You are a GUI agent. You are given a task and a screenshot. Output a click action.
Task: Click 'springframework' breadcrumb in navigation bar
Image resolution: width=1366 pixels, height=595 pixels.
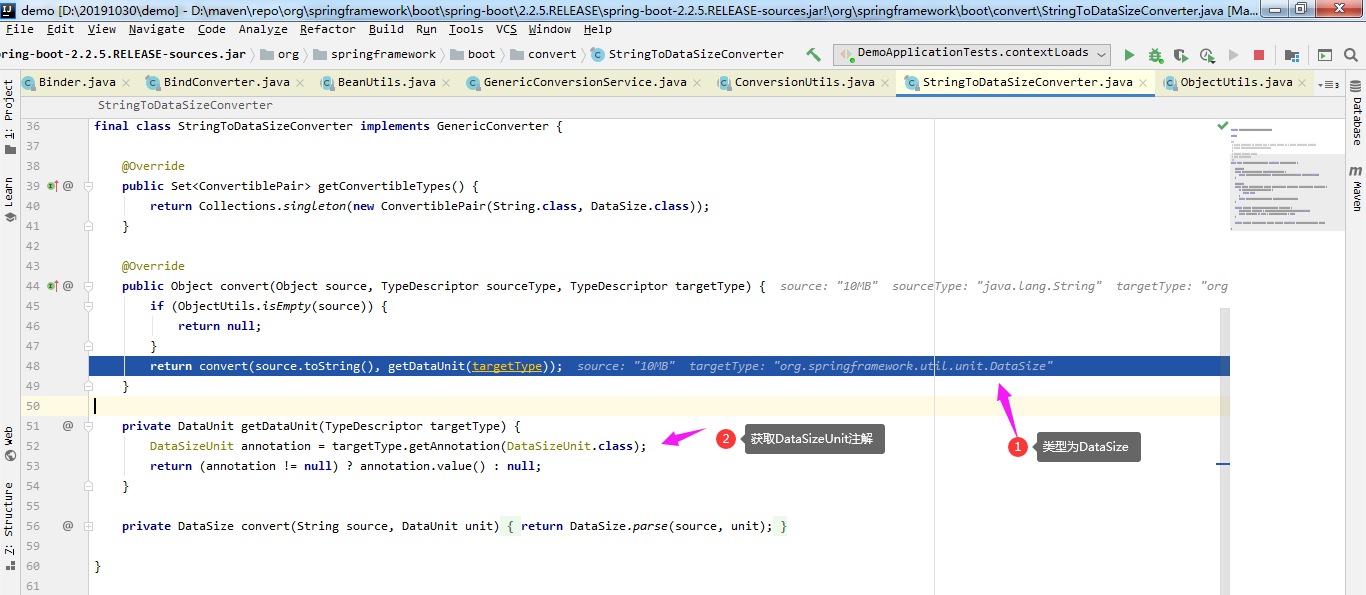[x=374, y=54]
